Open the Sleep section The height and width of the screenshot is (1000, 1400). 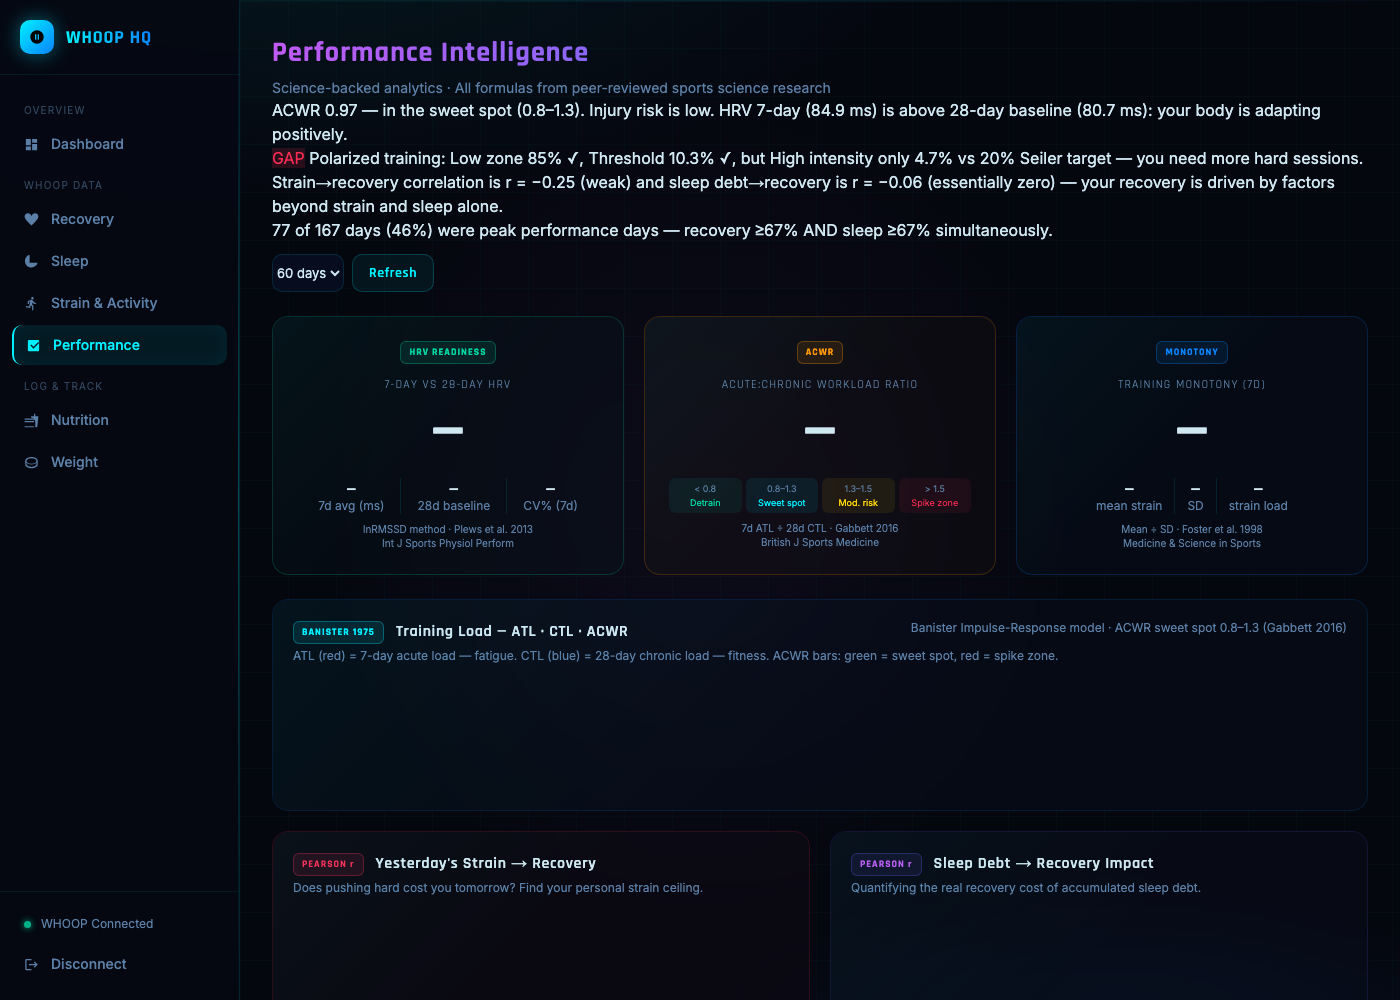click(119, 261)
